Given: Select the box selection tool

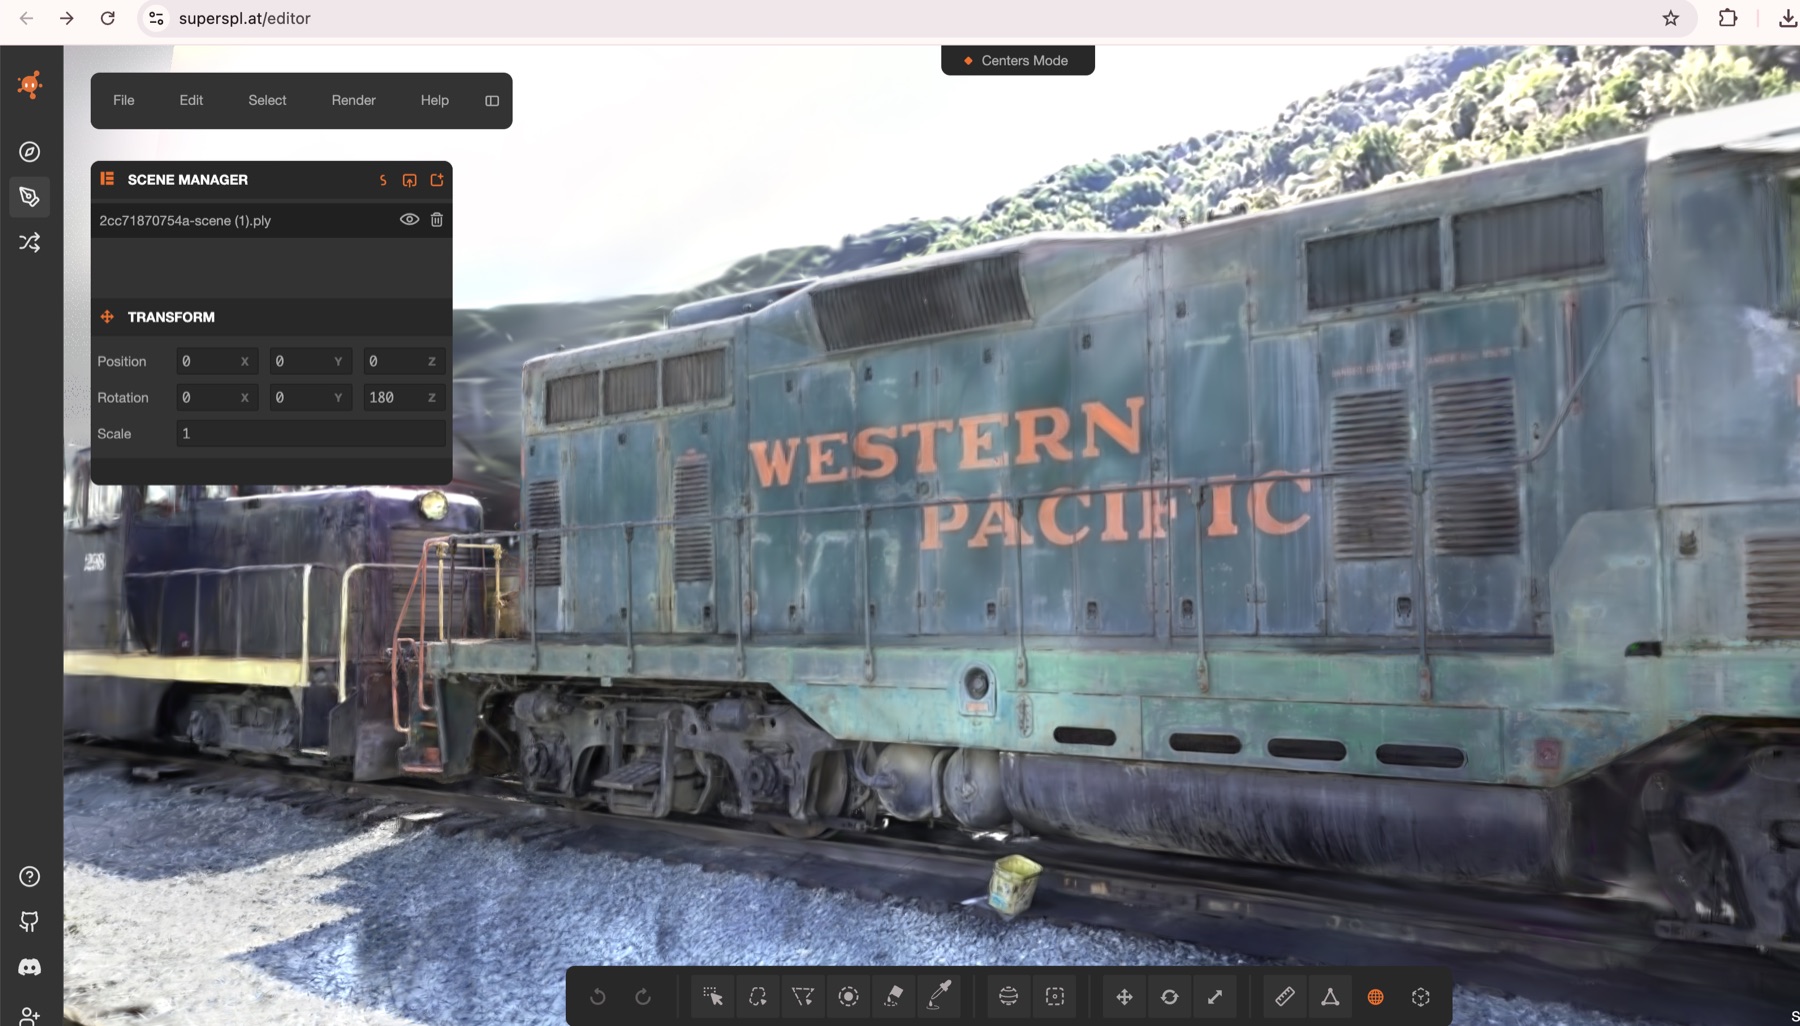Looking at the screenshot, I should [1055, 997].
